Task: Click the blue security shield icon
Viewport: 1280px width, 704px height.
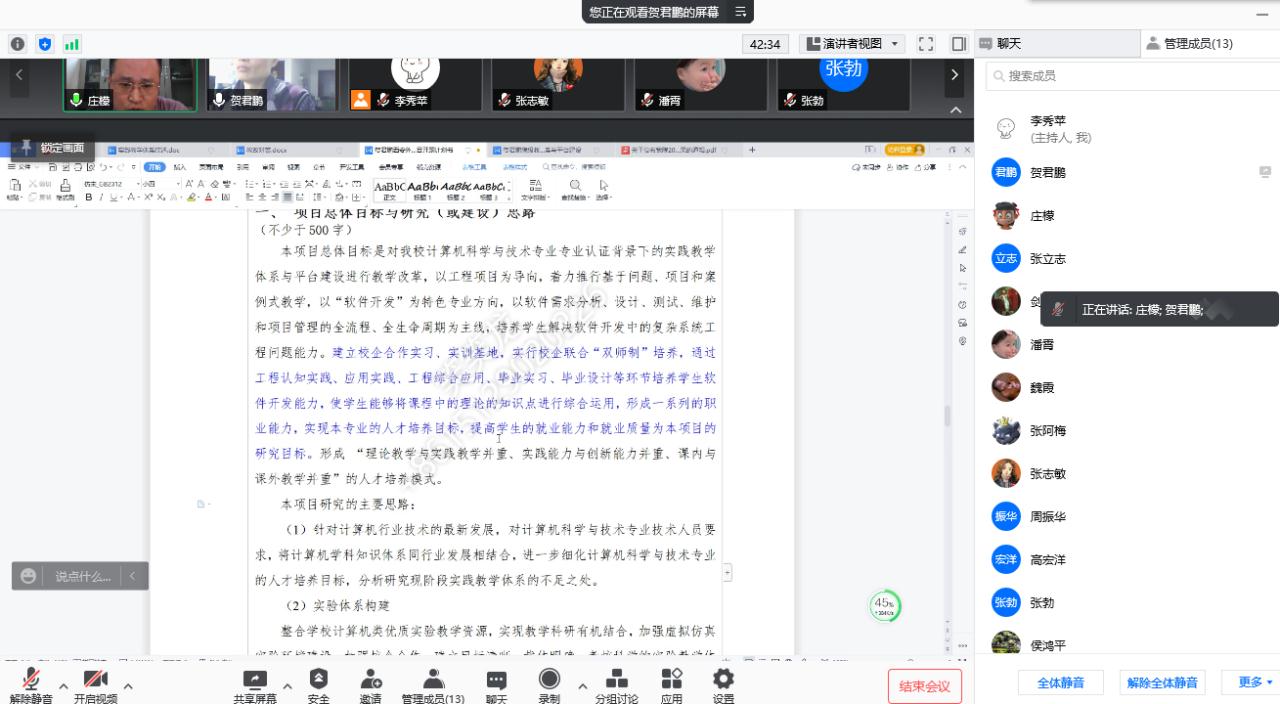Action: coord(44,44)
